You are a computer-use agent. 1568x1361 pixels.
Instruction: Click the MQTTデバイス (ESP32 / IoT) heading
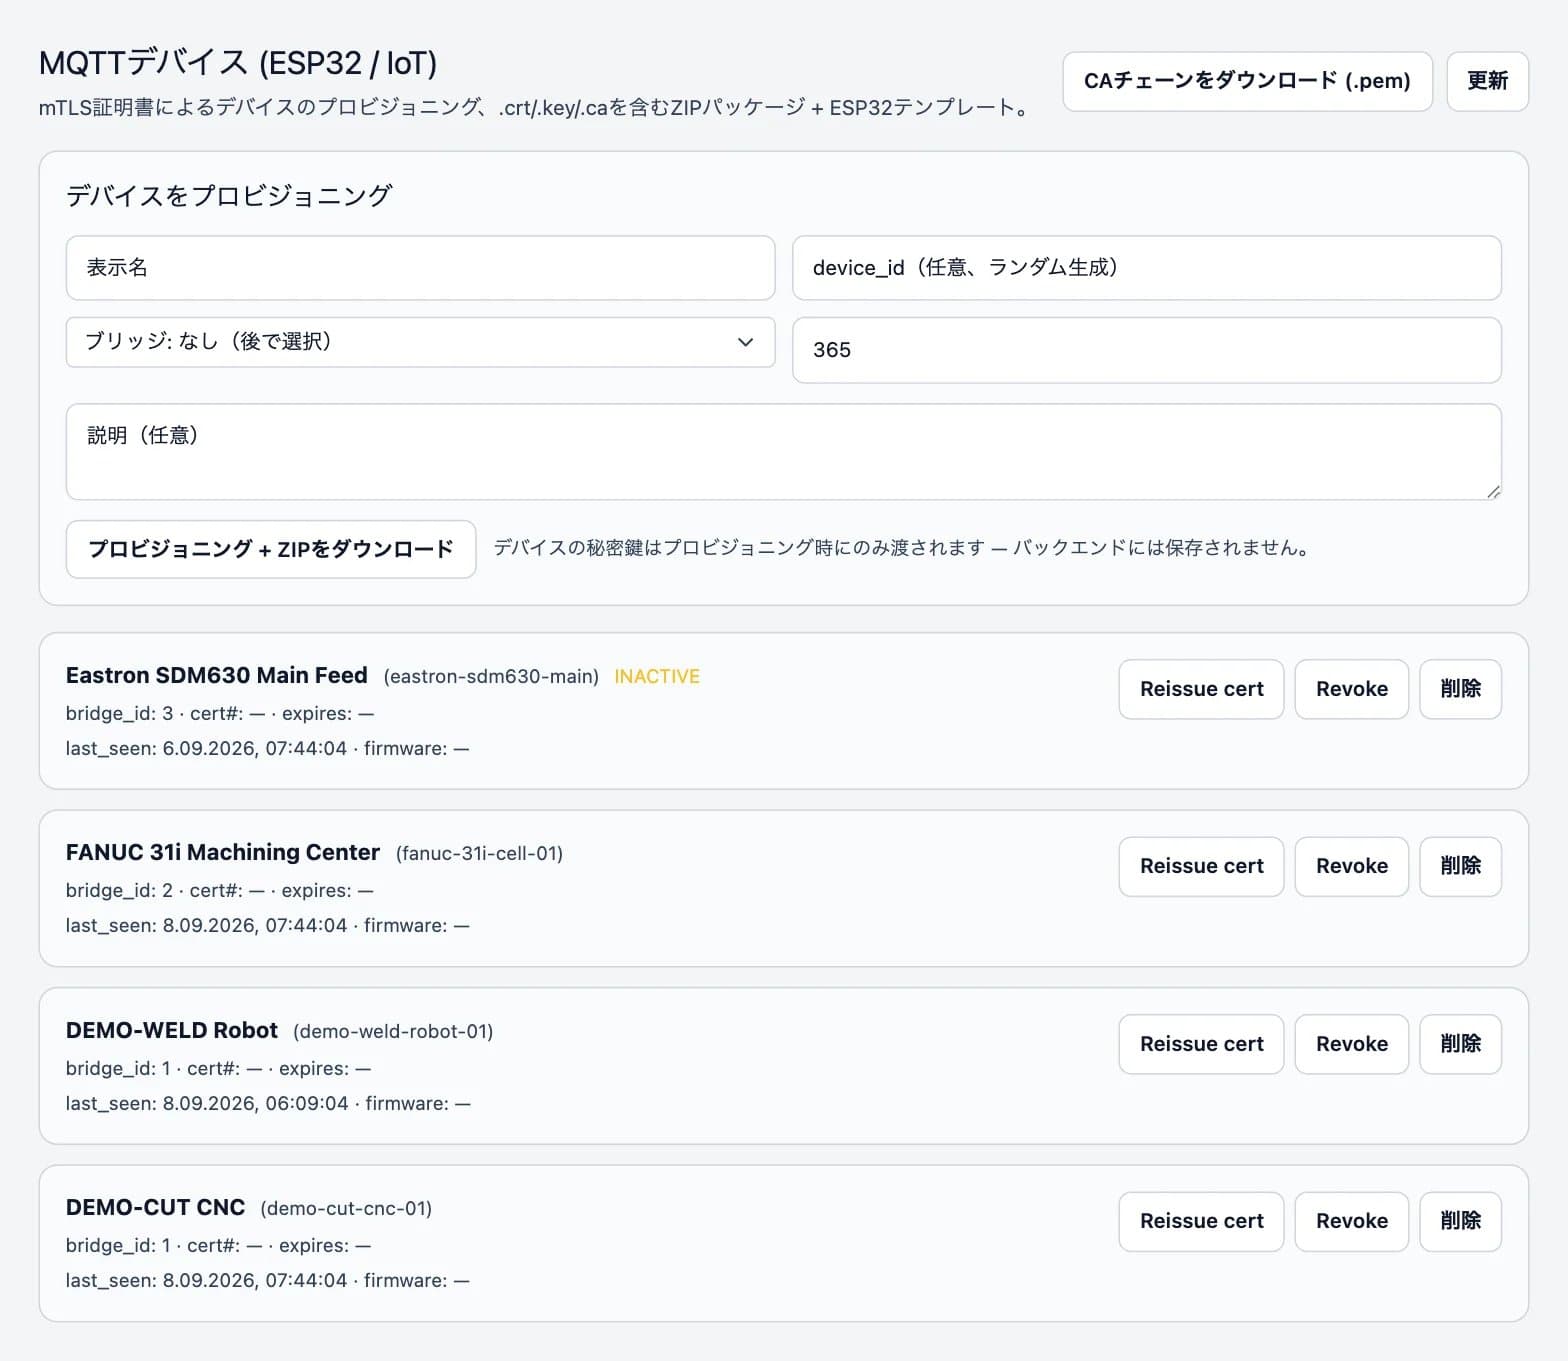click(x=238, y=63)
